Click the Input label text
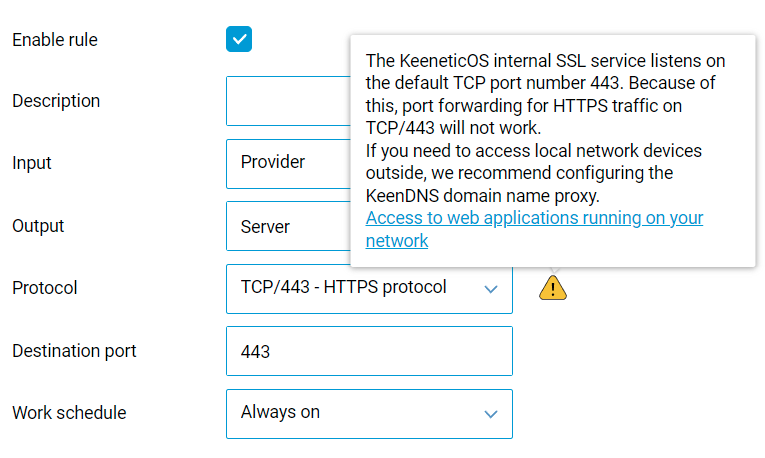Screen dimensions: 765x458 (32, 163)
